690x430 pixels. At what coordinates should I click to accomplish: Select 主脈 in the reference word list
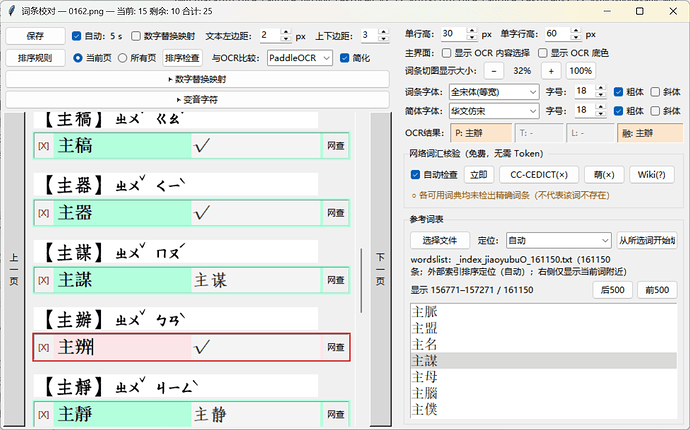543,312
